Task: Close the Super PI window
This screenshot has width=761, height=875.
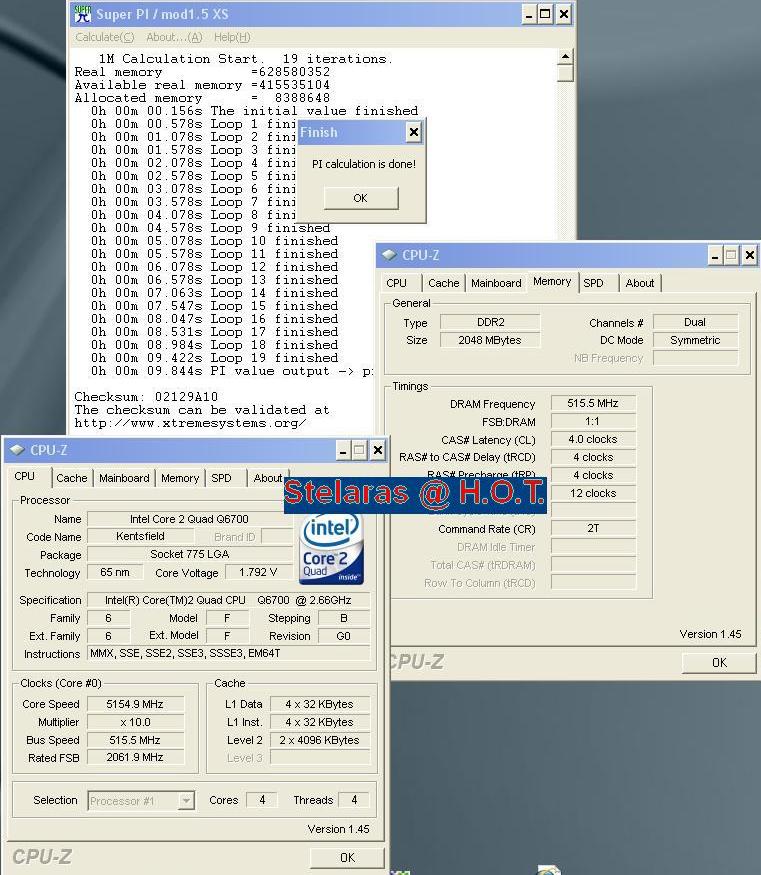Action: (x=564, y=15)
